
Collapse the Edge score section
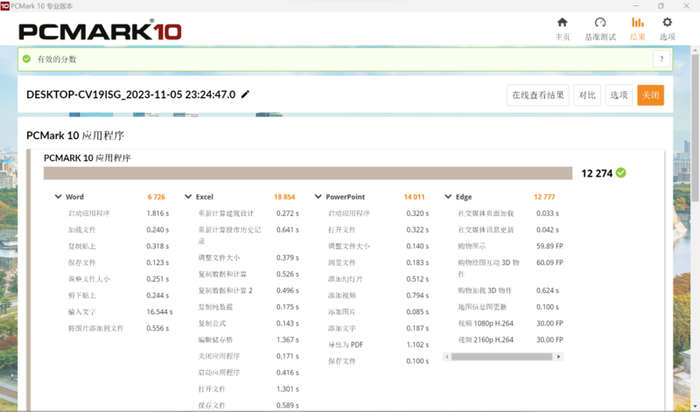tap(448, 196)
